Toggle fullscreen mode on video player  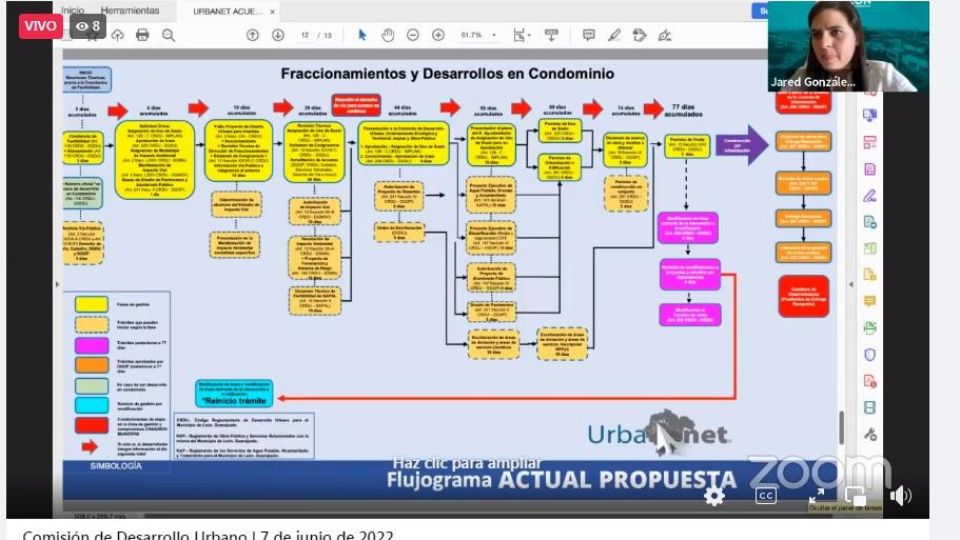click(x=816, y=495)
